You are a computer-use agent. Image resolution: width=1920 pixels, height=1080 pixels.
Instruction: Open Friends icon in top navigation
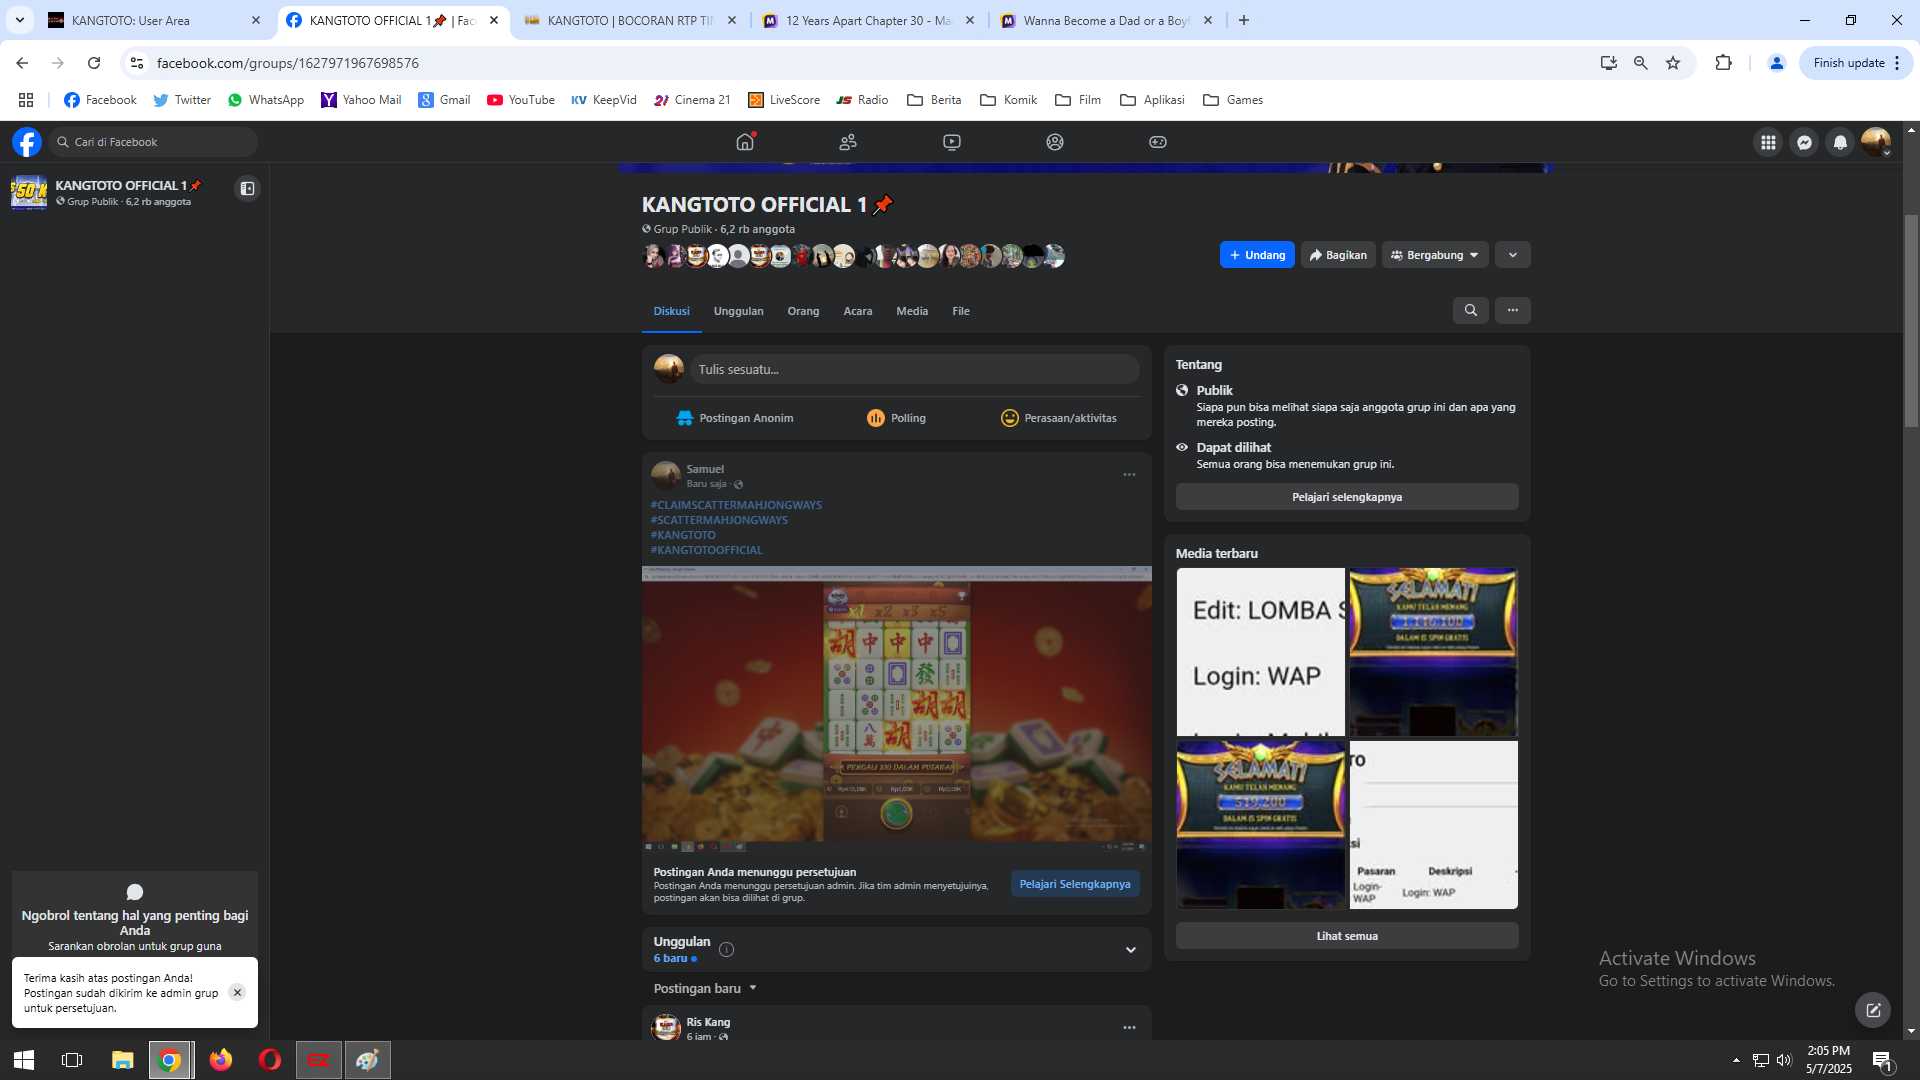848,142
